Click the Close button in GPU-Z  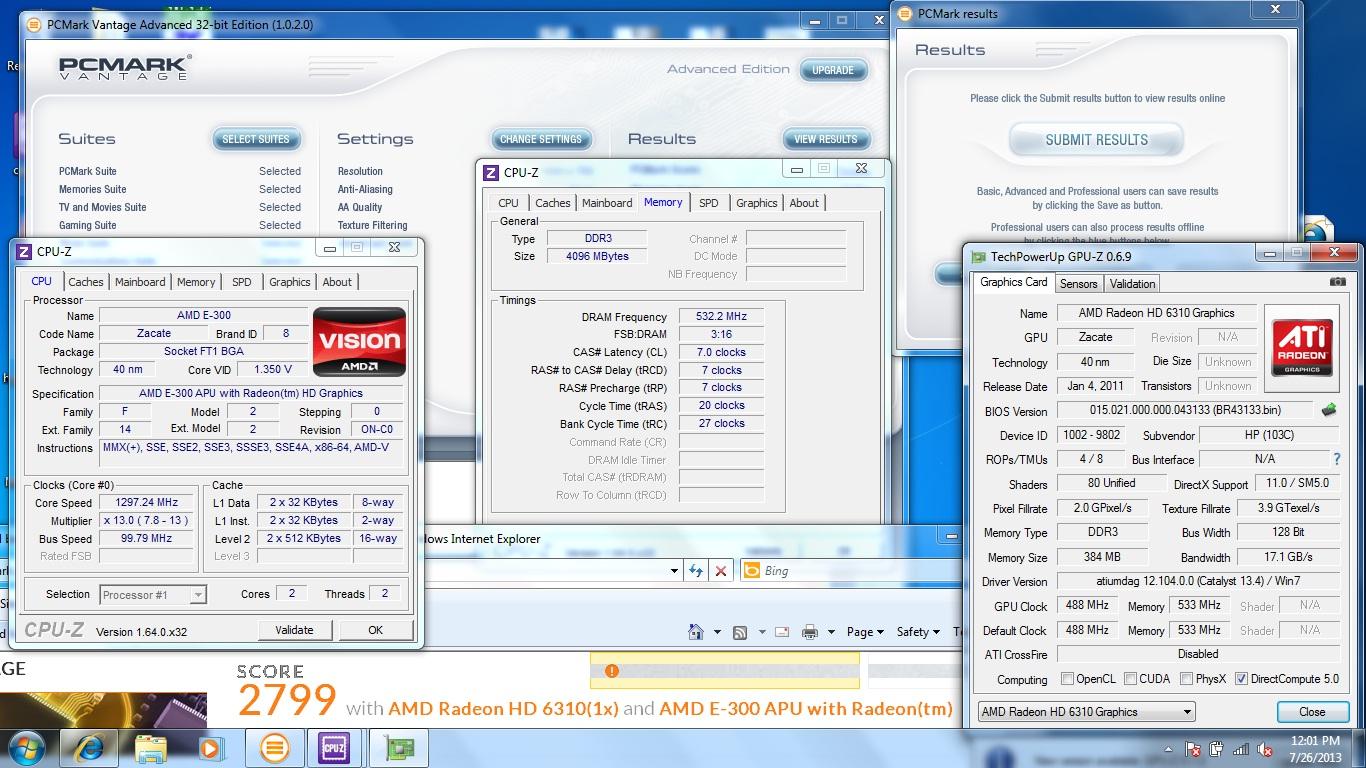tap(1312, 712)
